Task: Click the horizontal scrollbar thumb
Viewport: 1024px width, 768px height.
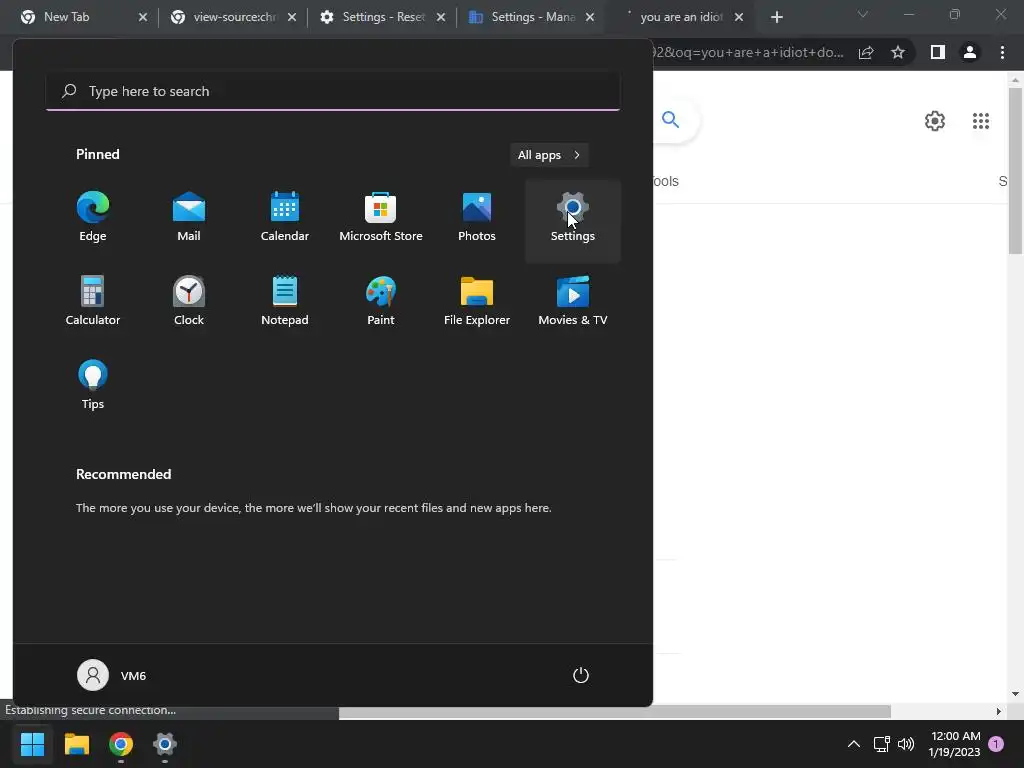Action: [x=615, y=711]
